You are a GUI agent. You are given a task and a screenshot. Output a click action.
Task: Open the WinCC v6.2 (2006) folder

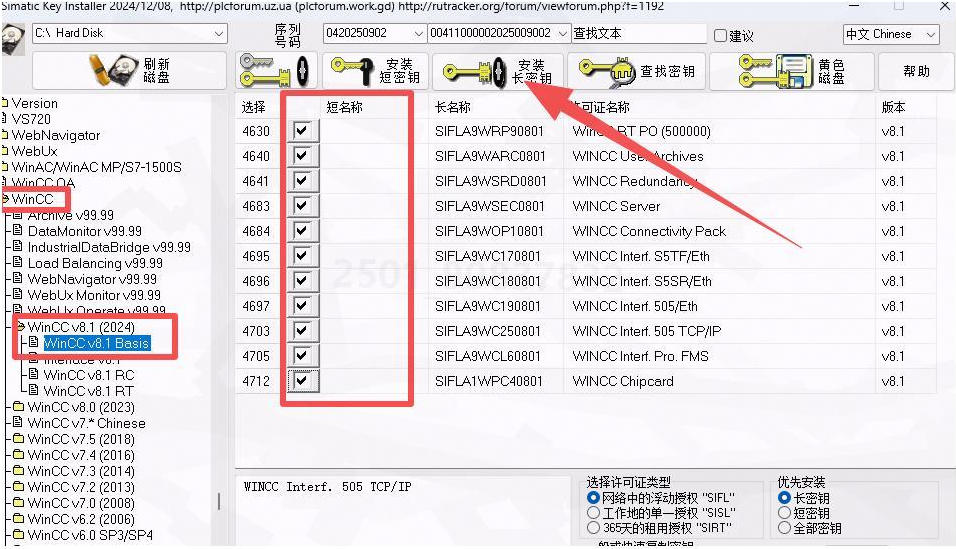(73, 519)
